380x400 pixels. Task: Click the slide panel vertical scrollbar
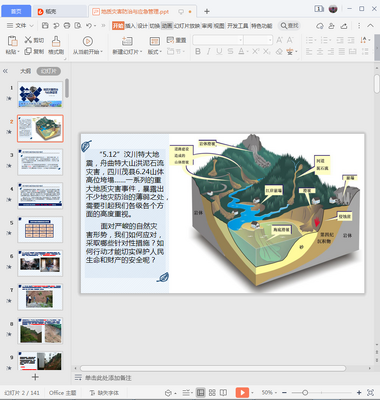click(x=67, y=88)
